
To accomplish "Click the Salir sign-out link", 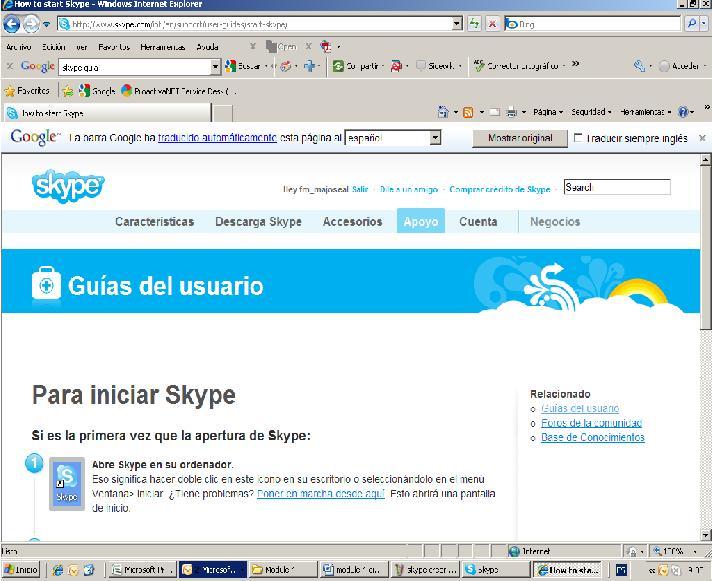I will click(x=360, y=189).
